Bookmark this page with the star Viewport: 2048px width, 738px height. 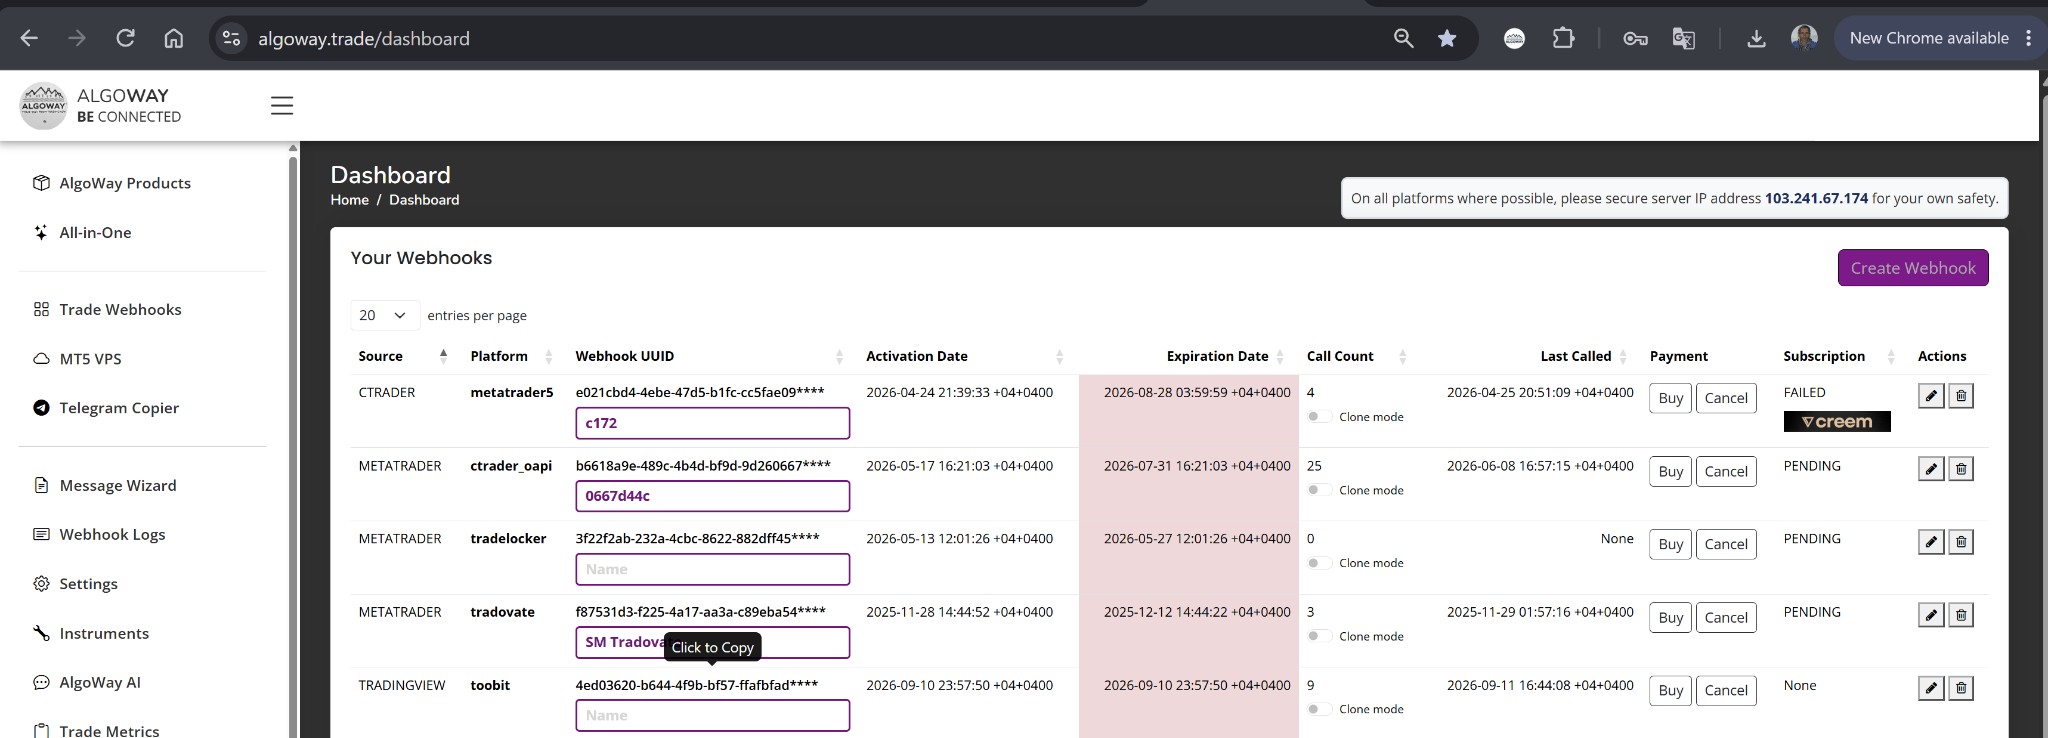pos(1447,38)
